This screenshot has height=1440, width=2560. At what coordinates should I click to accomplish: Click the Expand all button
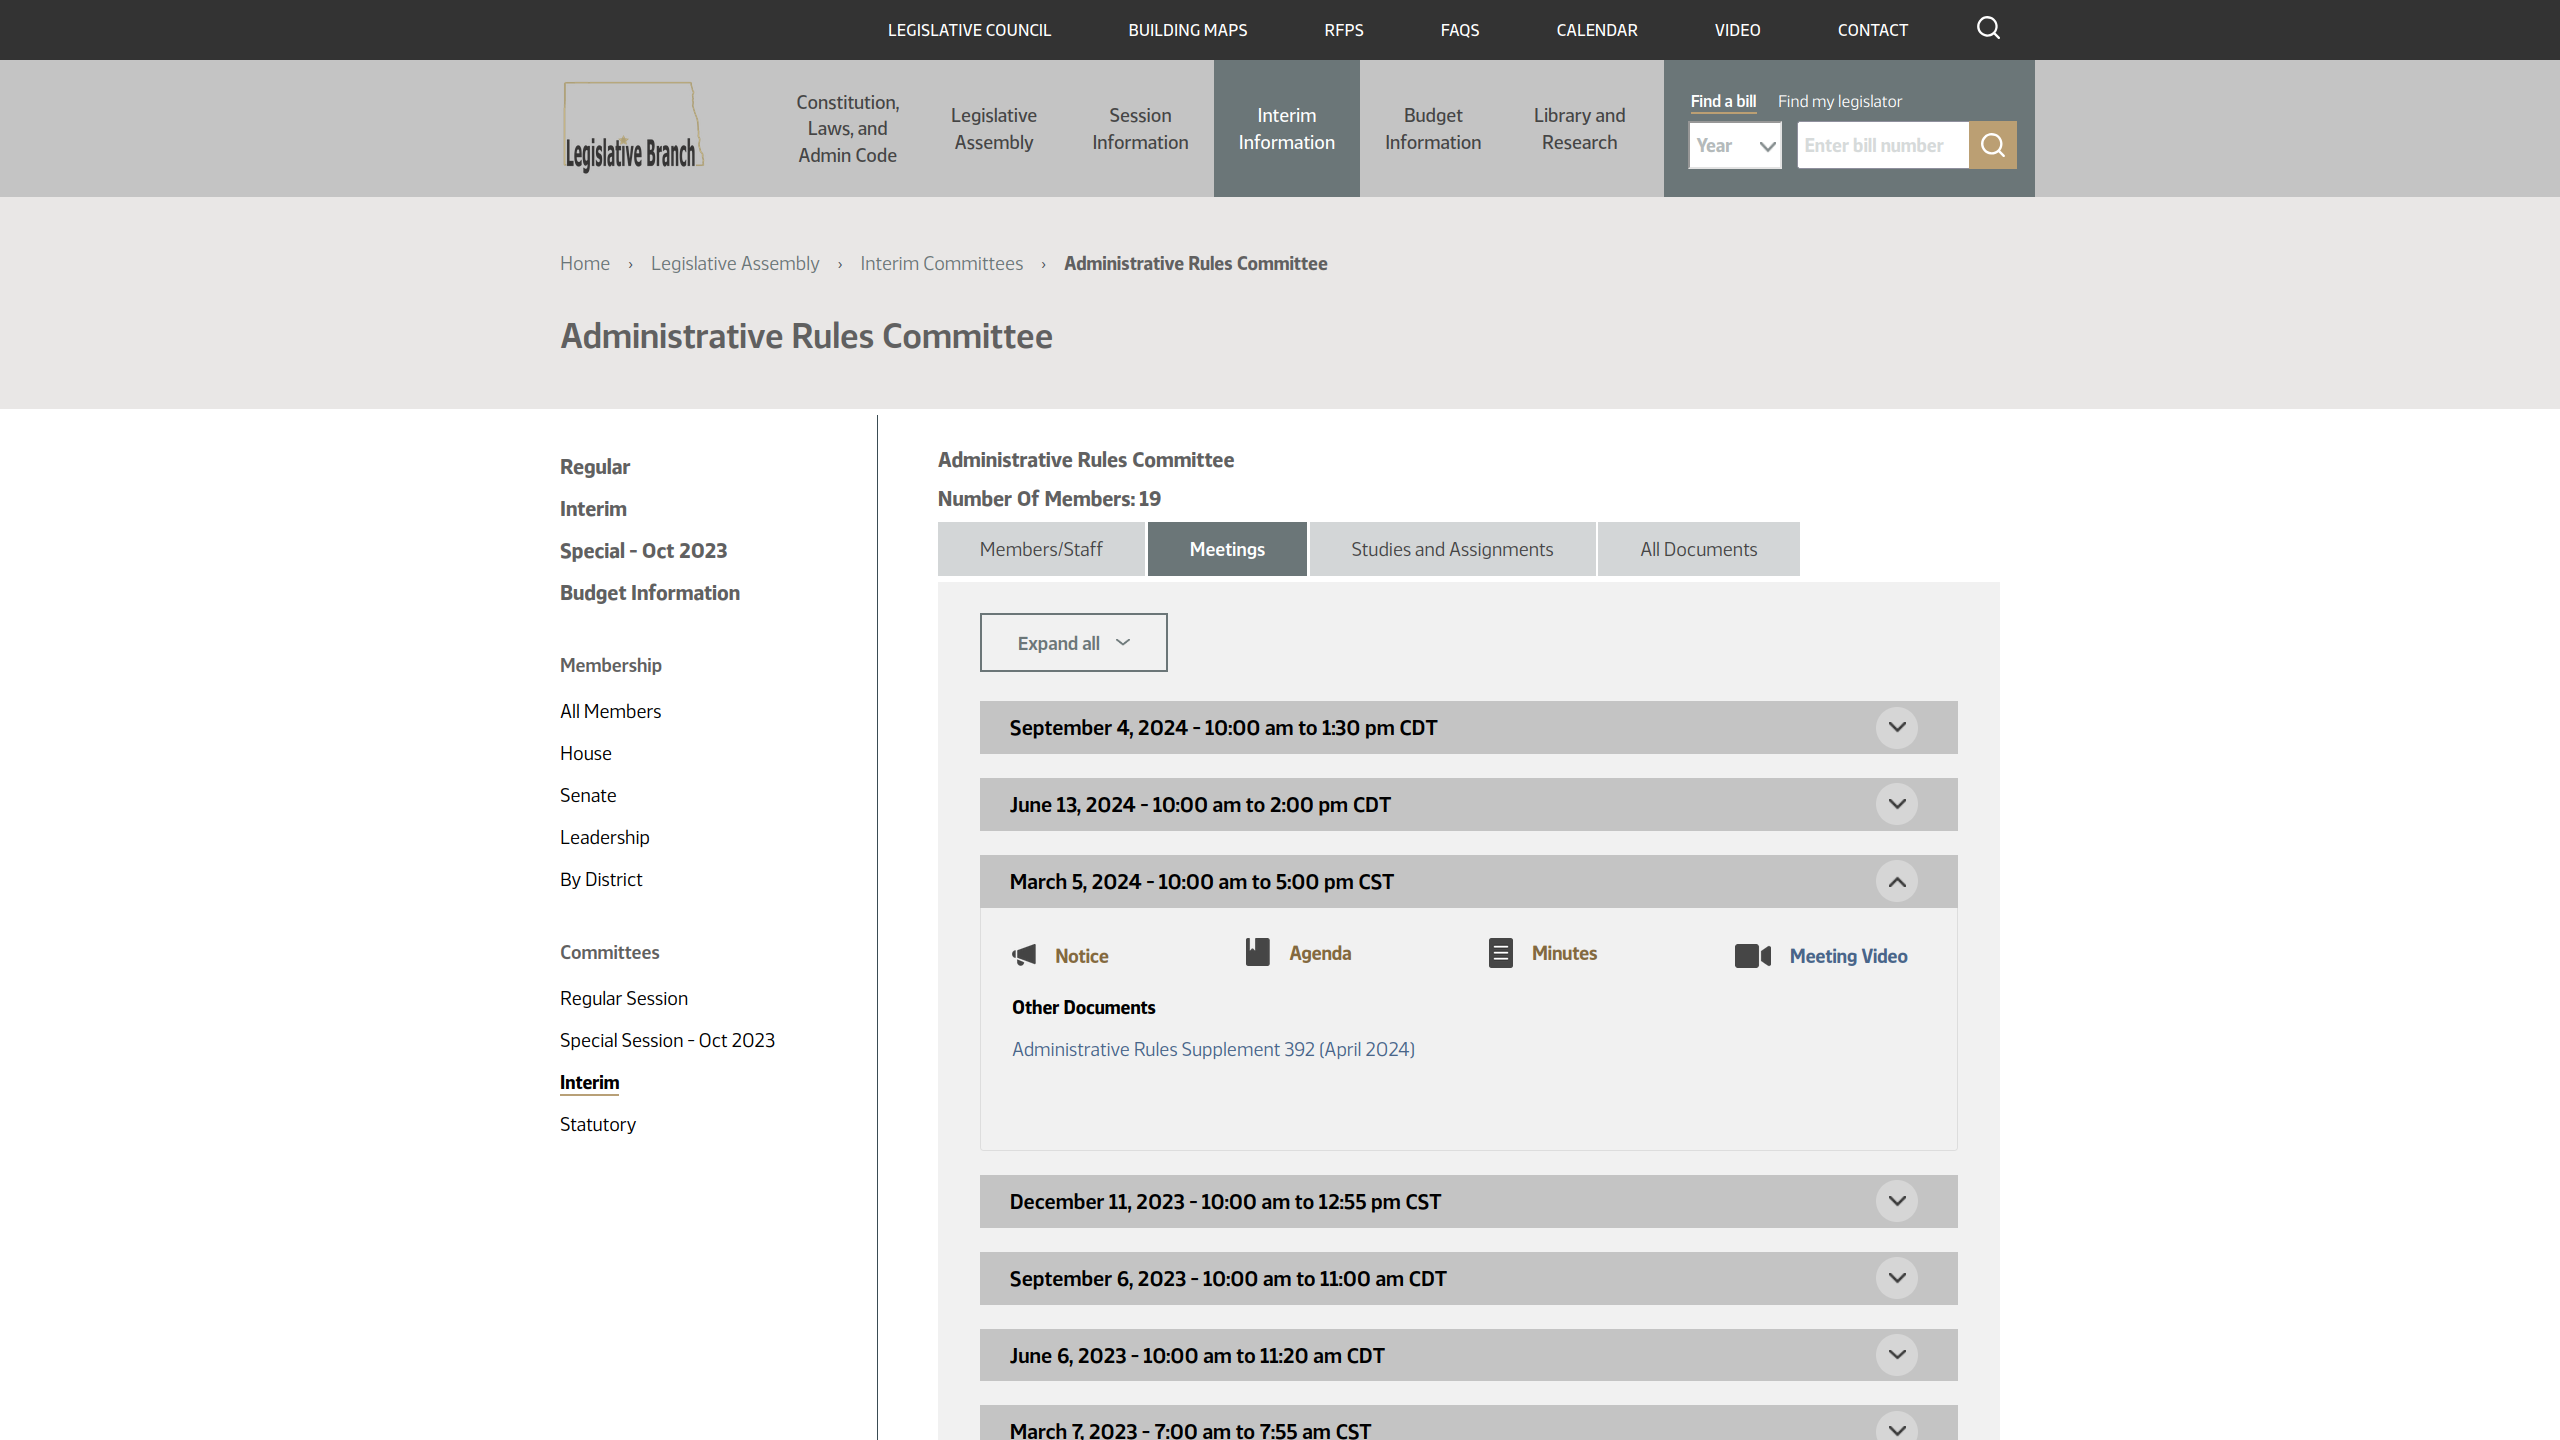pos(1073,642)
